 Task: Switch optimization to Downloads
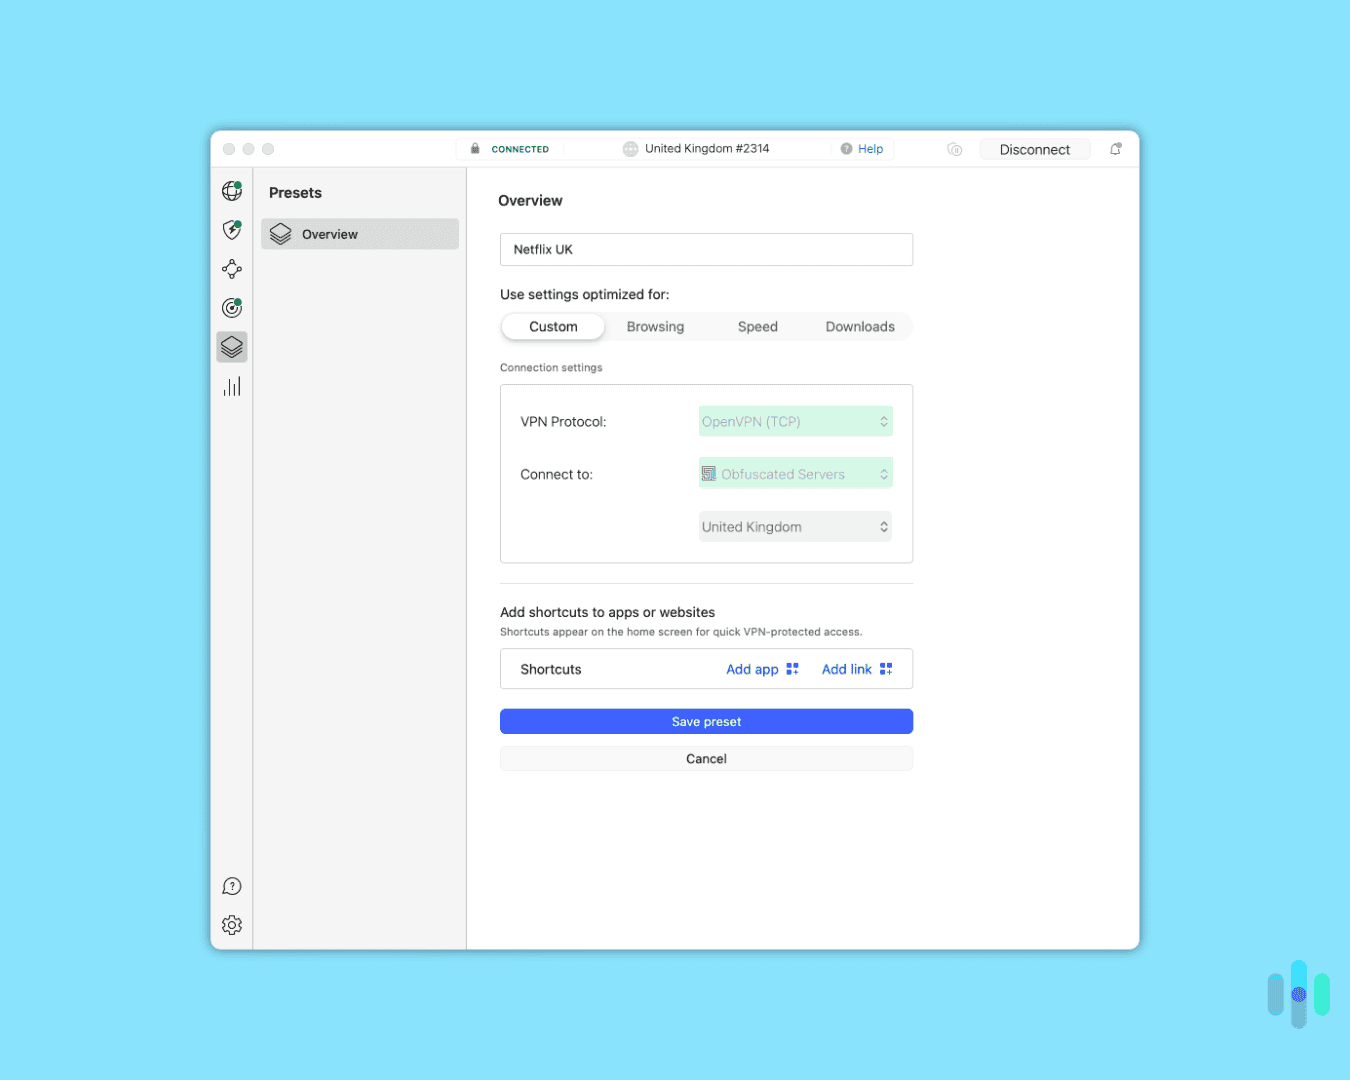859,326
